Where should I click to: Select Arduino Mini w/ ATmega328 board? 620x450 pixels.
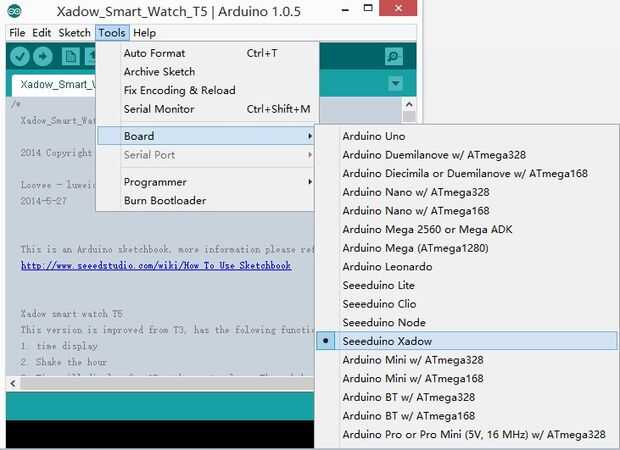(x=467, y=359)
